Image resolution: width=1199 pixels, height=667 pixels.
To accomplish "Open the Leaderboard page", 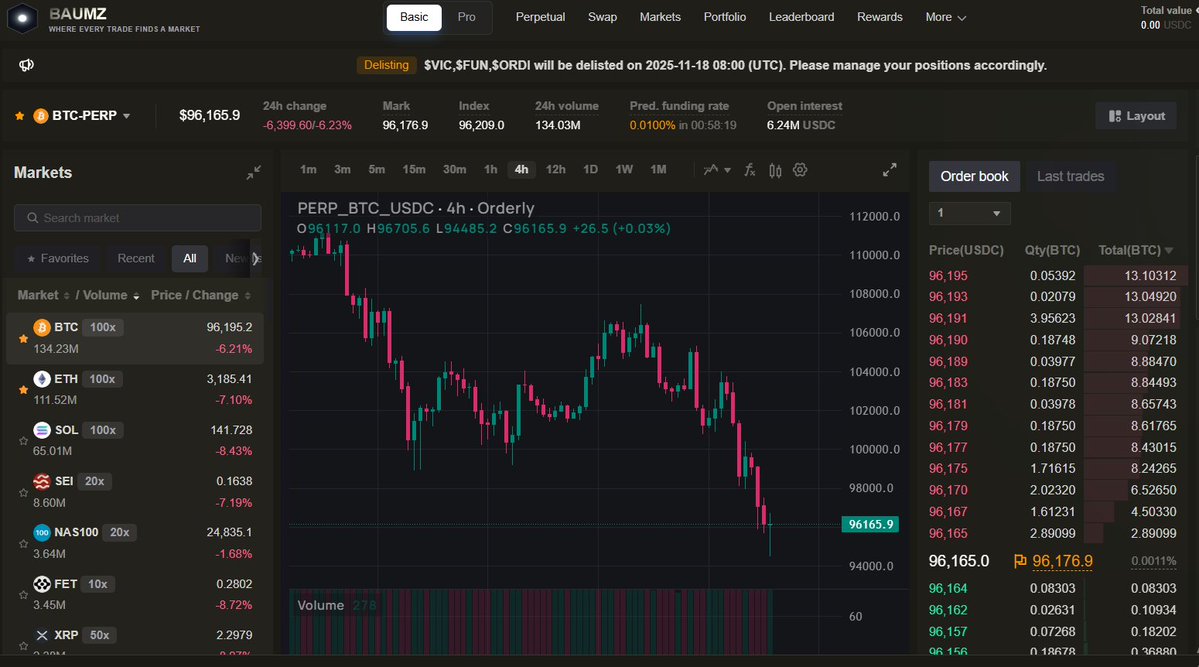I will click(801, 17).
